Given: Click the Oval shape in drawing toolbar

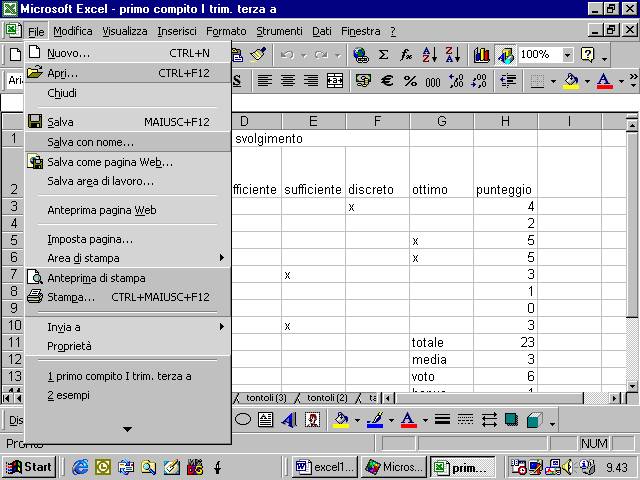Looking at the screenshot, I should tap(243, 419).
